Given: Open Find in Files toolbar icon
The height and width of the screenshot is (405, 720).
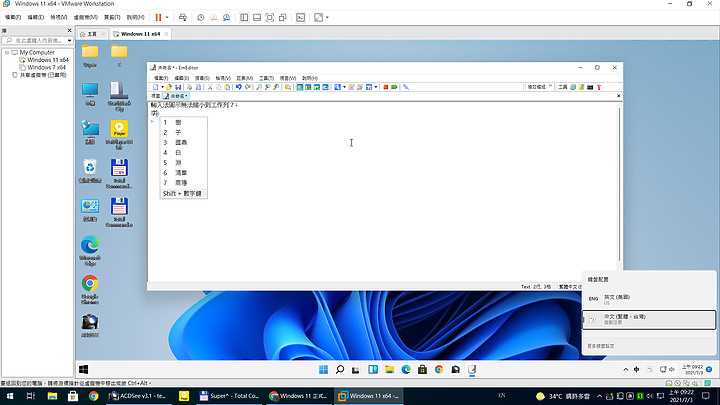Looking at the screenshot, I should click(x=288, y=87).
